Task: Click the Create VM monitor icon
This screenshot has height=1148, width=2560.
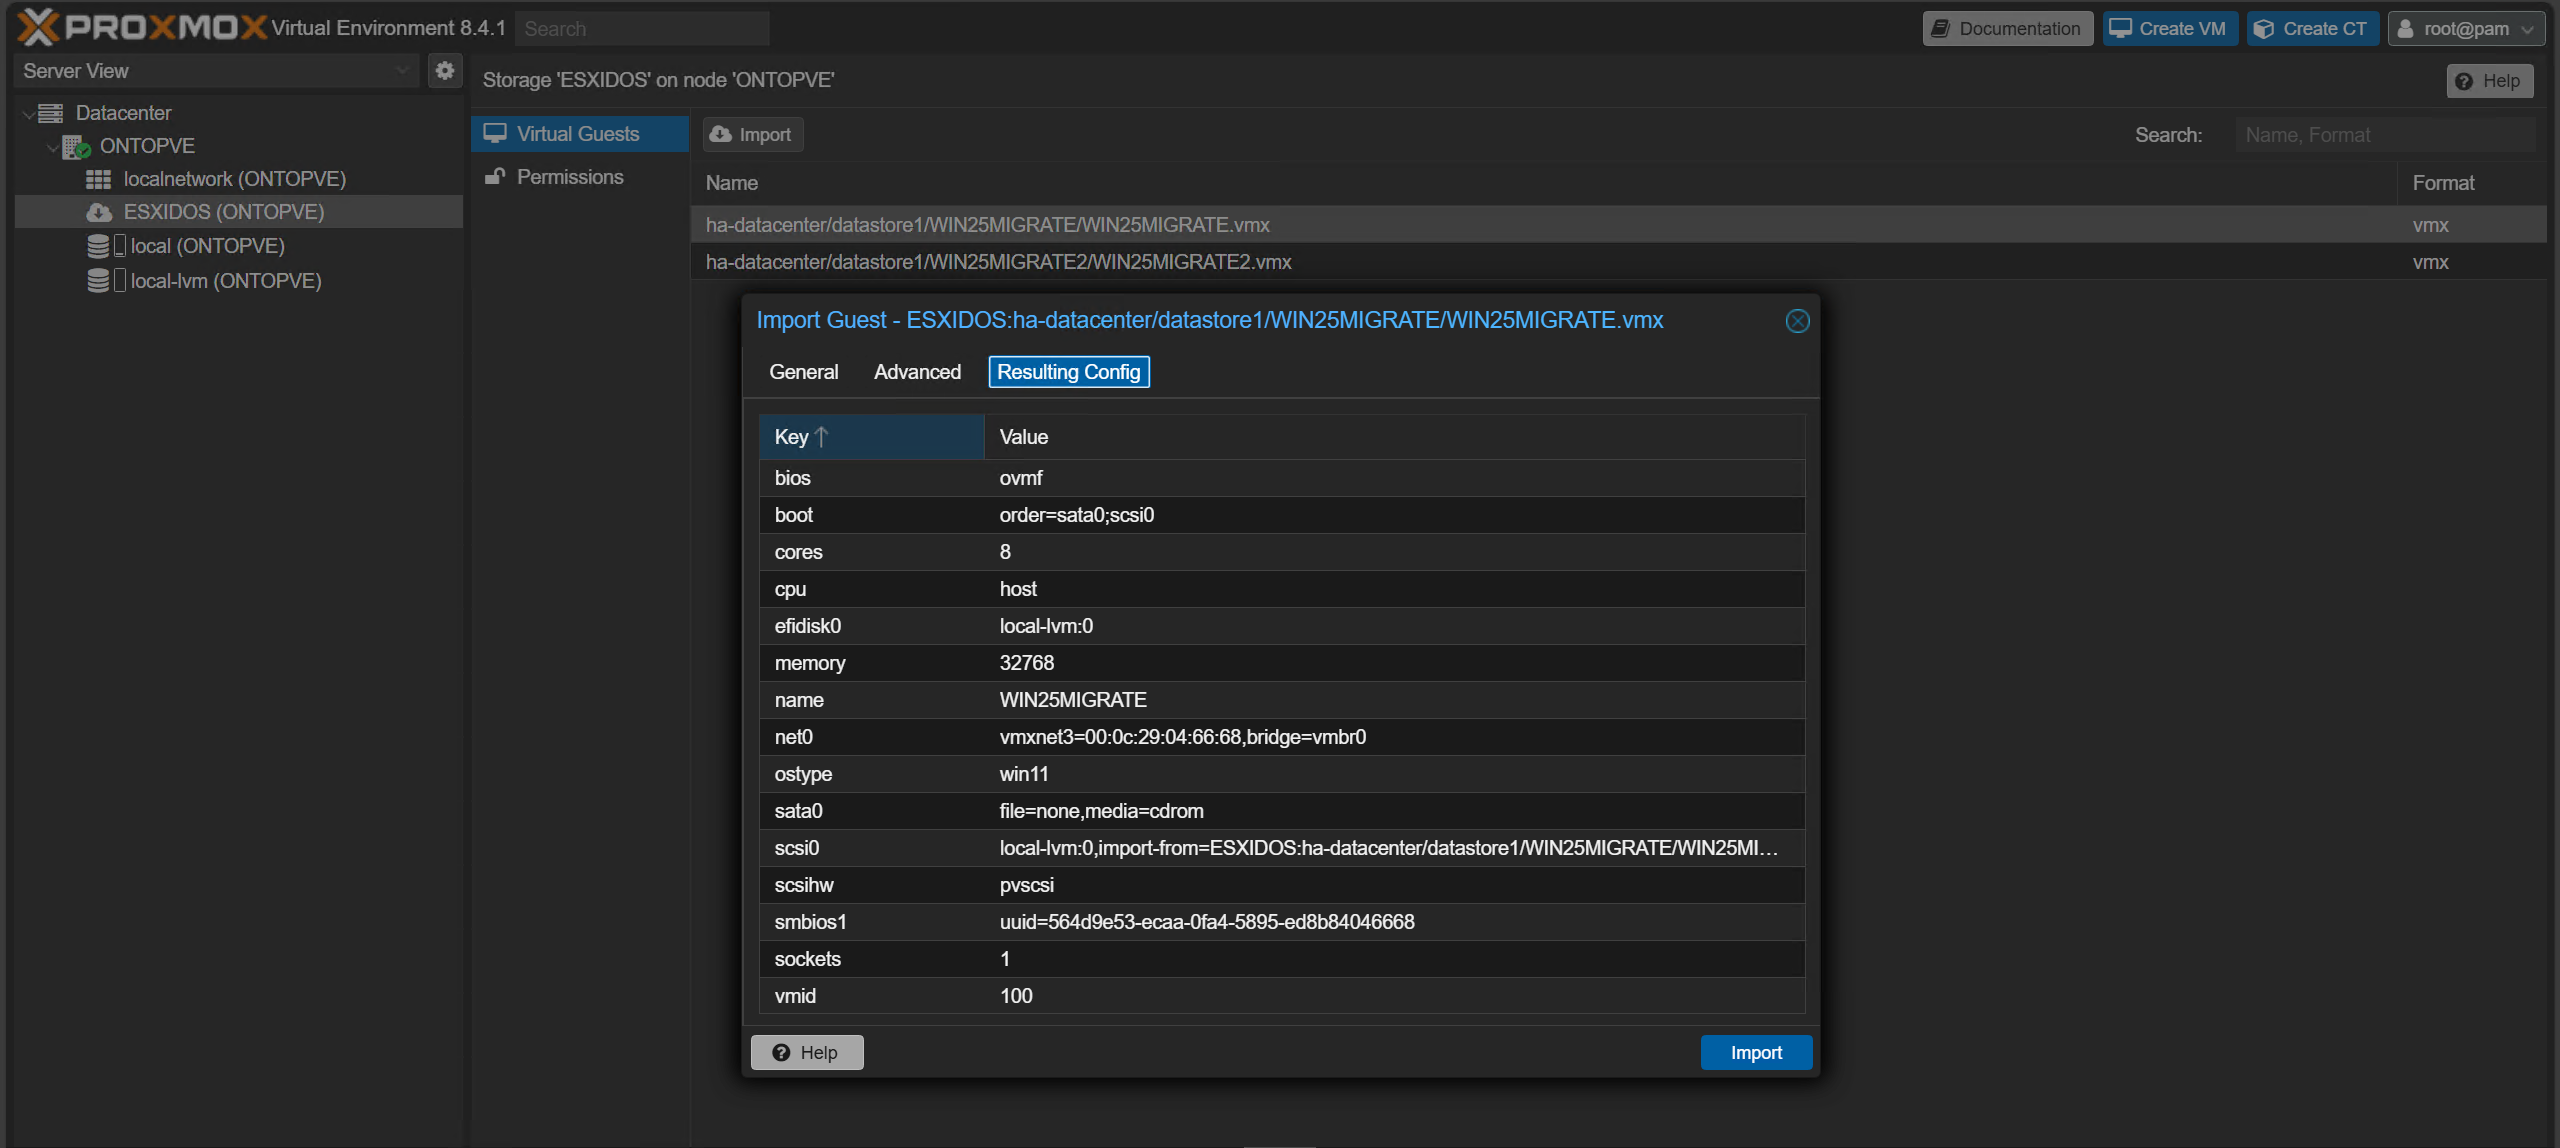Action: pos(2120,28)
